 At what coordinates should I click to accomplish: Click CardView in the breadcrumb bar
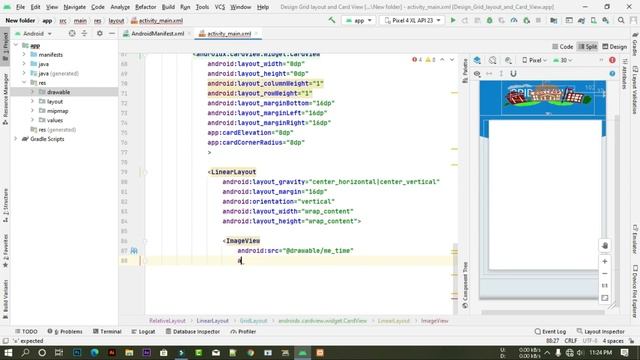322,321
